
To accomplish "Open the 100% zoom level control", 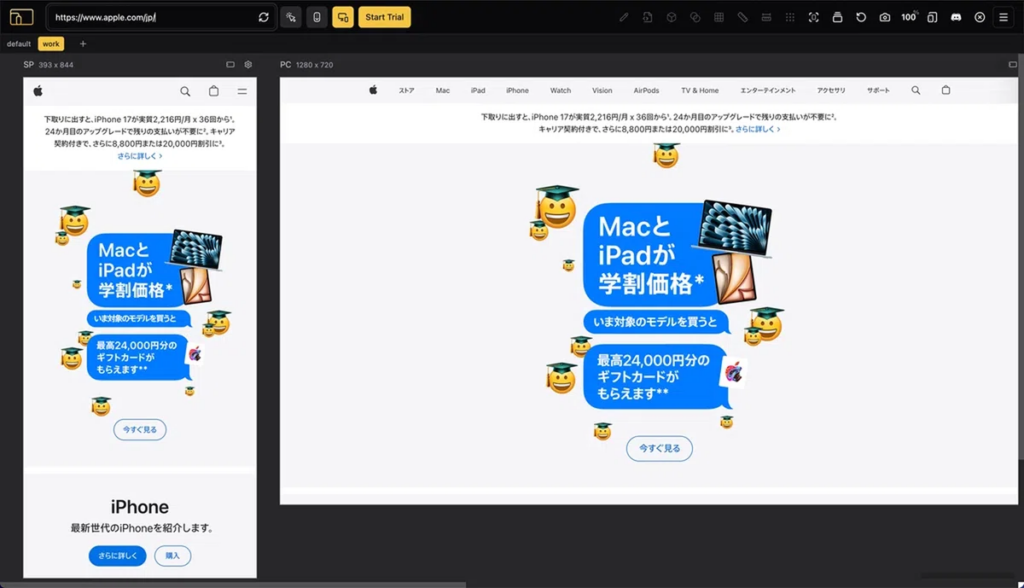I will (x=909, y=17).
